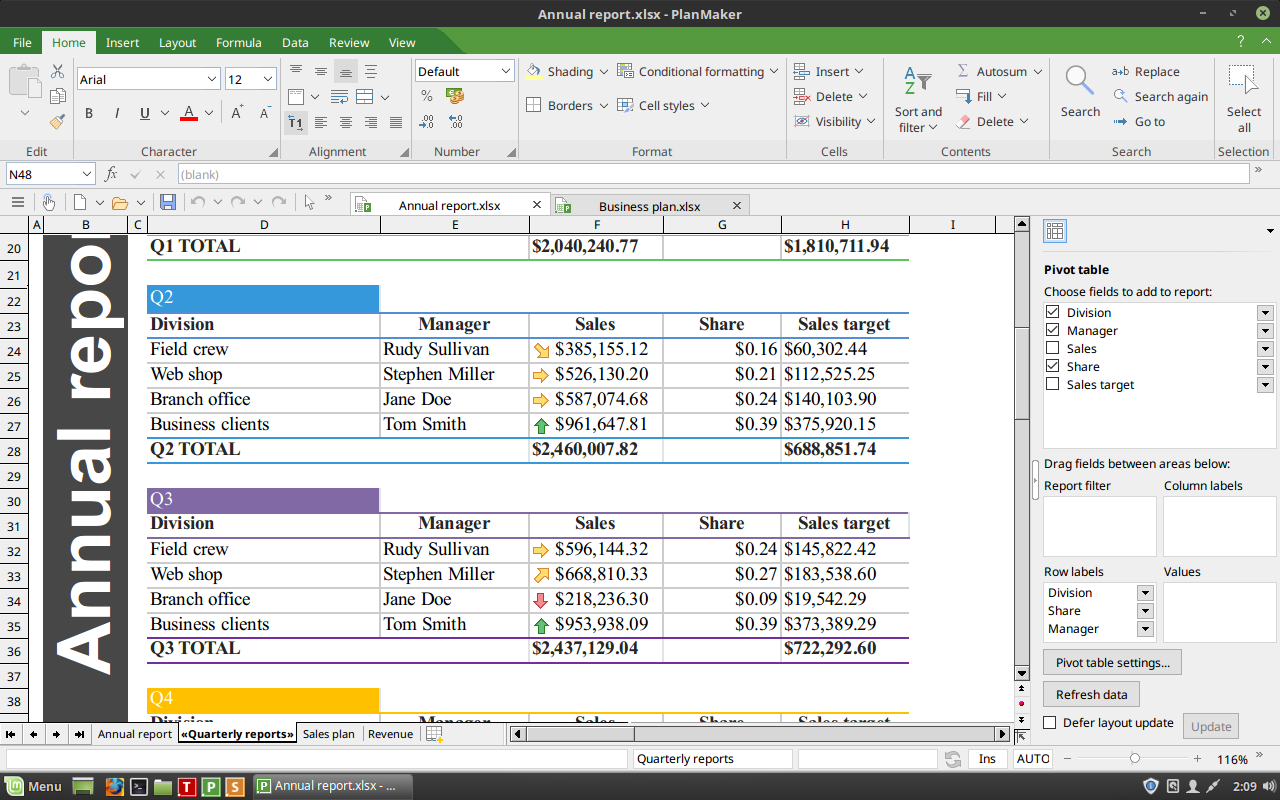Click the Pivot table settings button
1280x800 pixels.
(1112, 663)
